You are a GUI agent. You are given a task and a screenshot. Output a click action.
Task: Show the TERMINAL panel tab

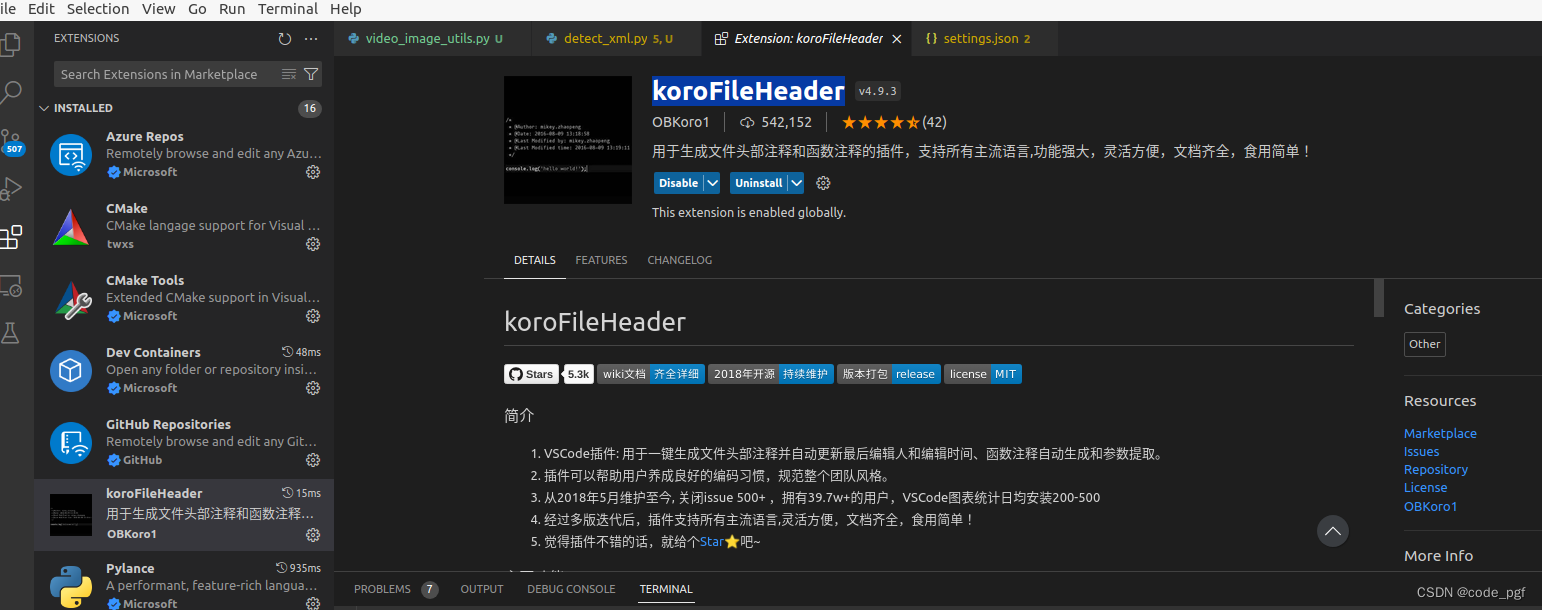[666, 589]
